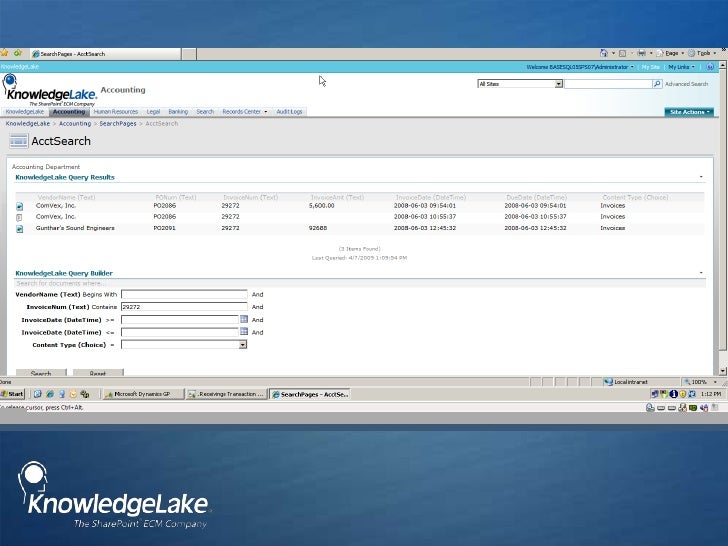728x546 pixels.
Task: Click the VendorName Begins With input field
Action: point(184,294)
